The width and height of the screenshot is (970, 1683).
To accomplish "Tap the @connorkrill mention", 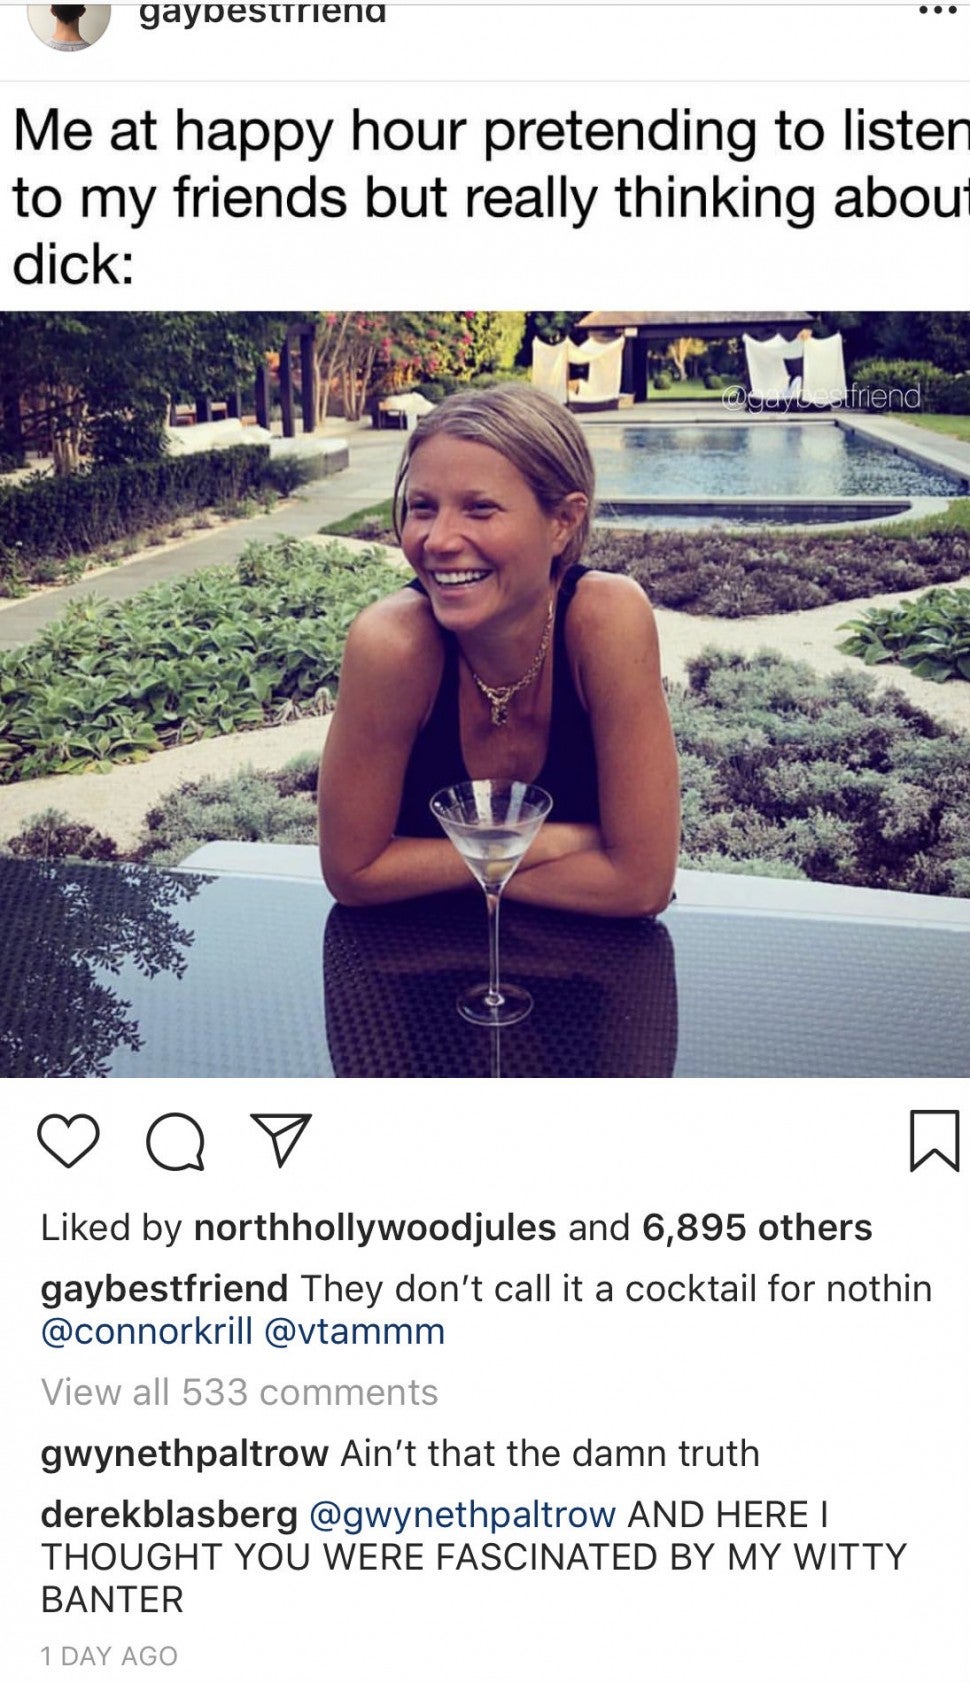I will [x=146, y=1331].
